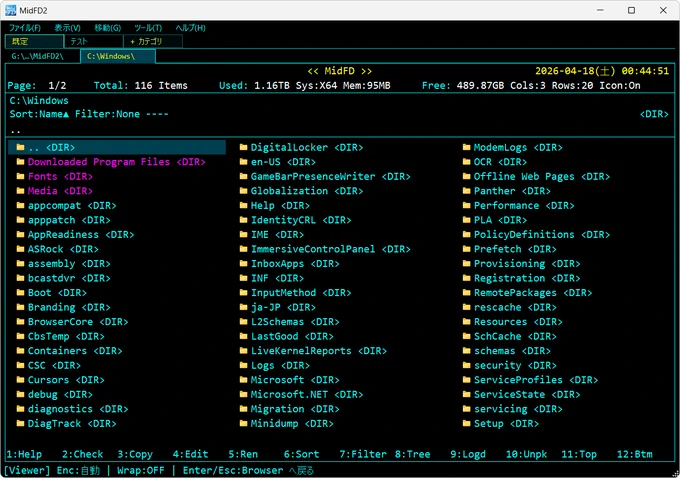
Task: Click the folder icon beside Downloaded Program Files
Action: click(x=20, y=162)
